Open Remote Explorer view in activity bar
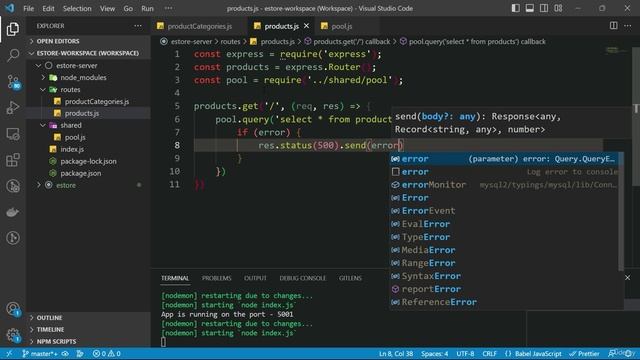Image resolution: width=640 pixels, height=360 pixels. [13, 134]
